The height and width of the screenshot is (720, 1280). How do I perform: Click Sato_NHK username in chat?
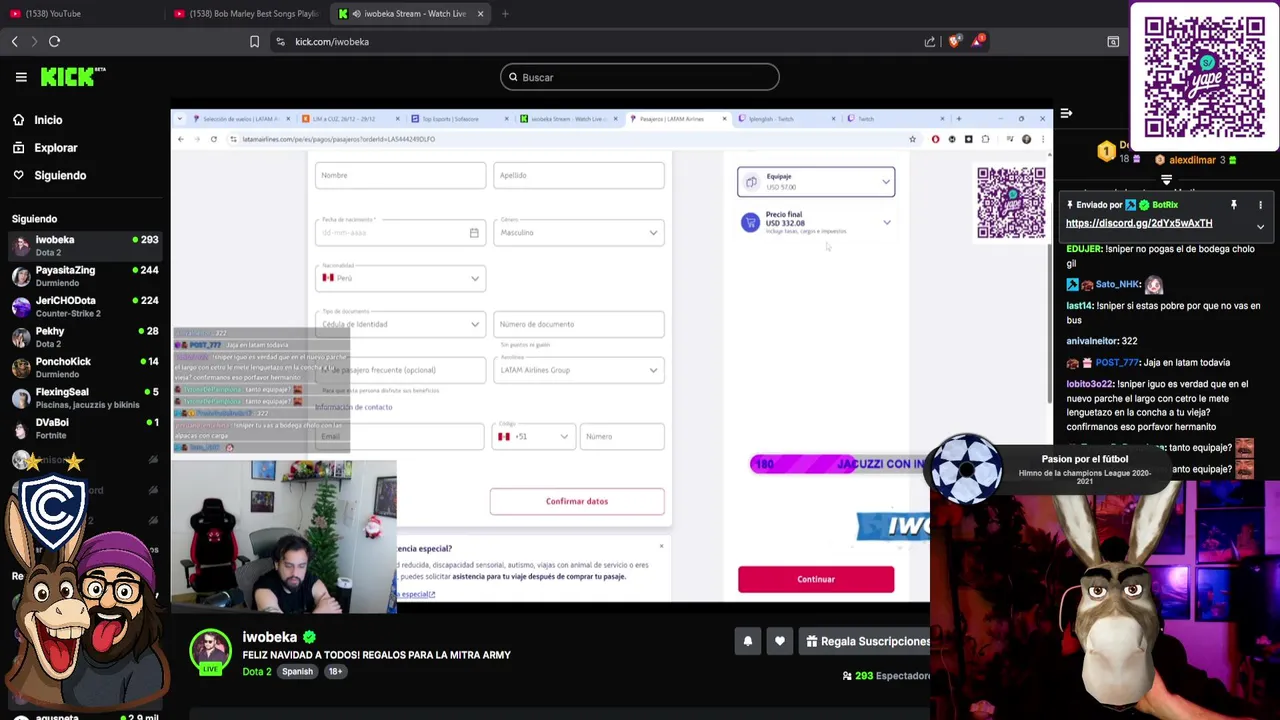coord(1118,284)
